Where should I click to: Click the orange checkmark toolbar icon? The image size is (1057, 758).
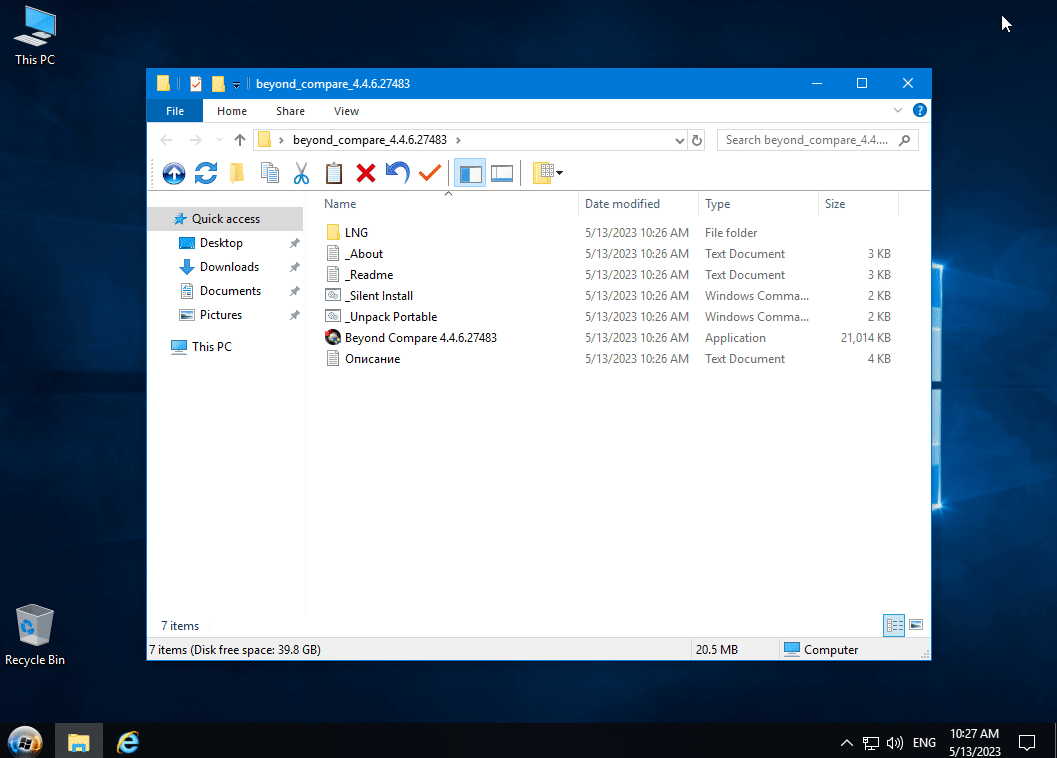[429, 173]
